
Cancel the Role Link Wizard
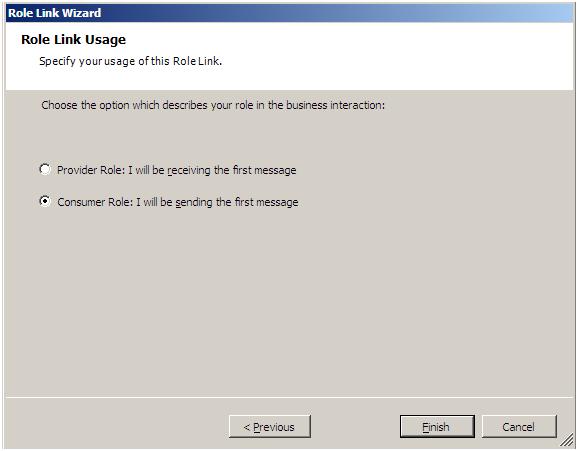click(x=519, y=427)
